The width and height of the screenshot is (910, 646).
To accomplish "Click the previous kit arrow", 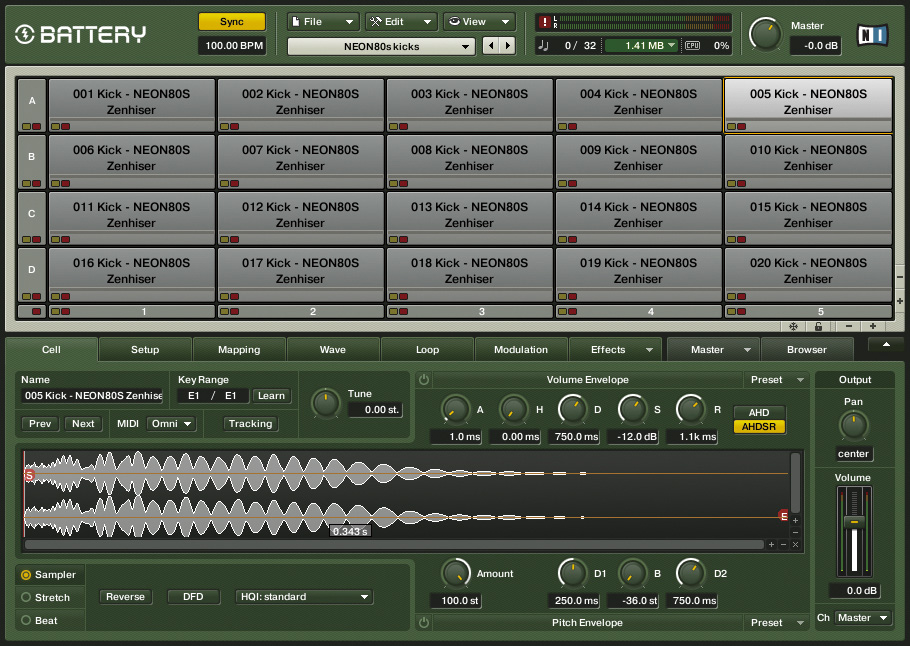I will (x=492, y=45).
